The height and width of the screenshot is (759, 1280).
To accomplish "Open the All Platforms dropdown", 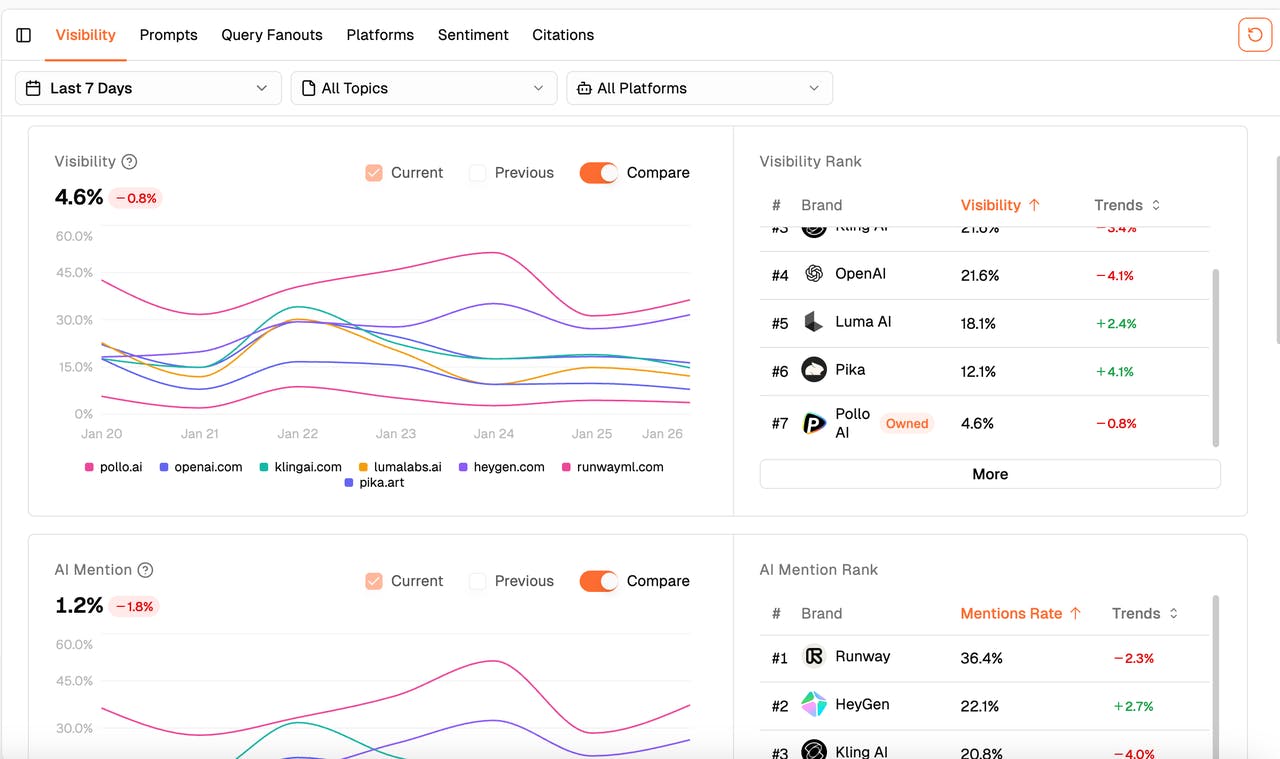I will [x=699, y=88].
